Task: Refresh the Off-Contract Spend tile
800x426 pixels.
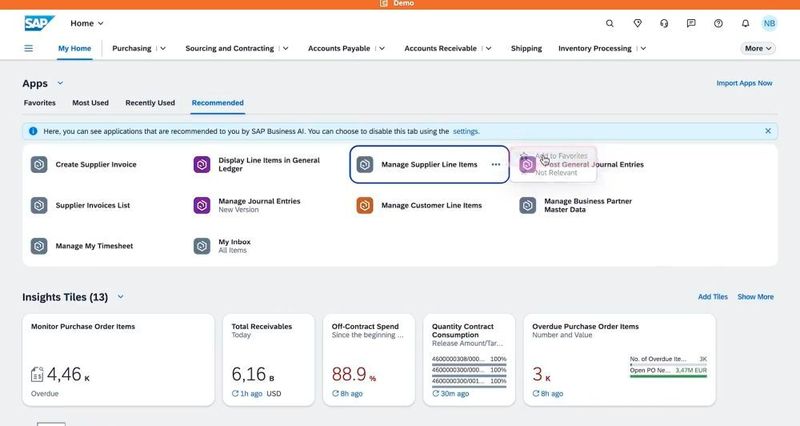Action: [x=335, y=393]
